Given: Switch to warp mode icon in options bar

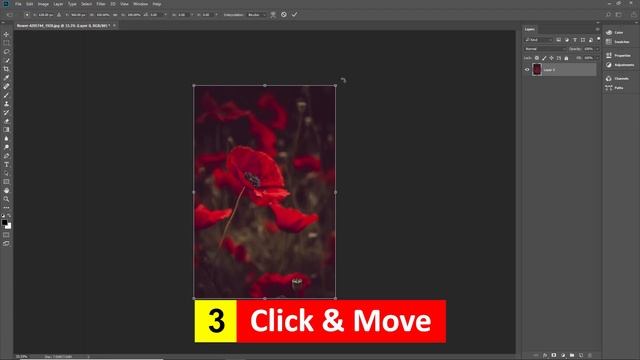Looking at the screenshot, I should click(273, 15).
